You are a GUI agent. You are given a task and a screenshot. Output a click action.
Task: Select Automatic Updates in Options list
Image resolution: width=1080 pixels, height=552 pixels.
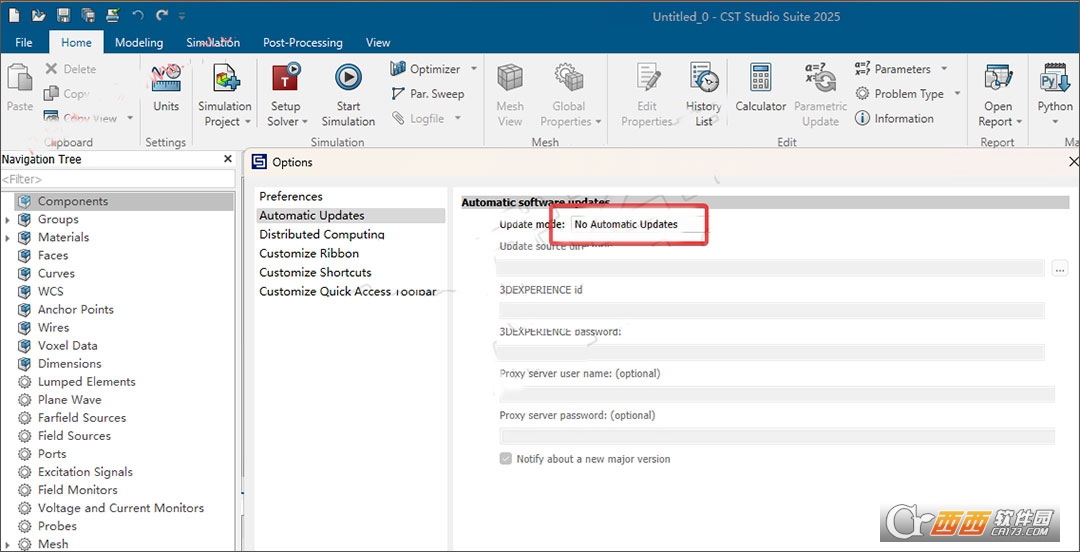pyautogui.click(x=351, y=216)
